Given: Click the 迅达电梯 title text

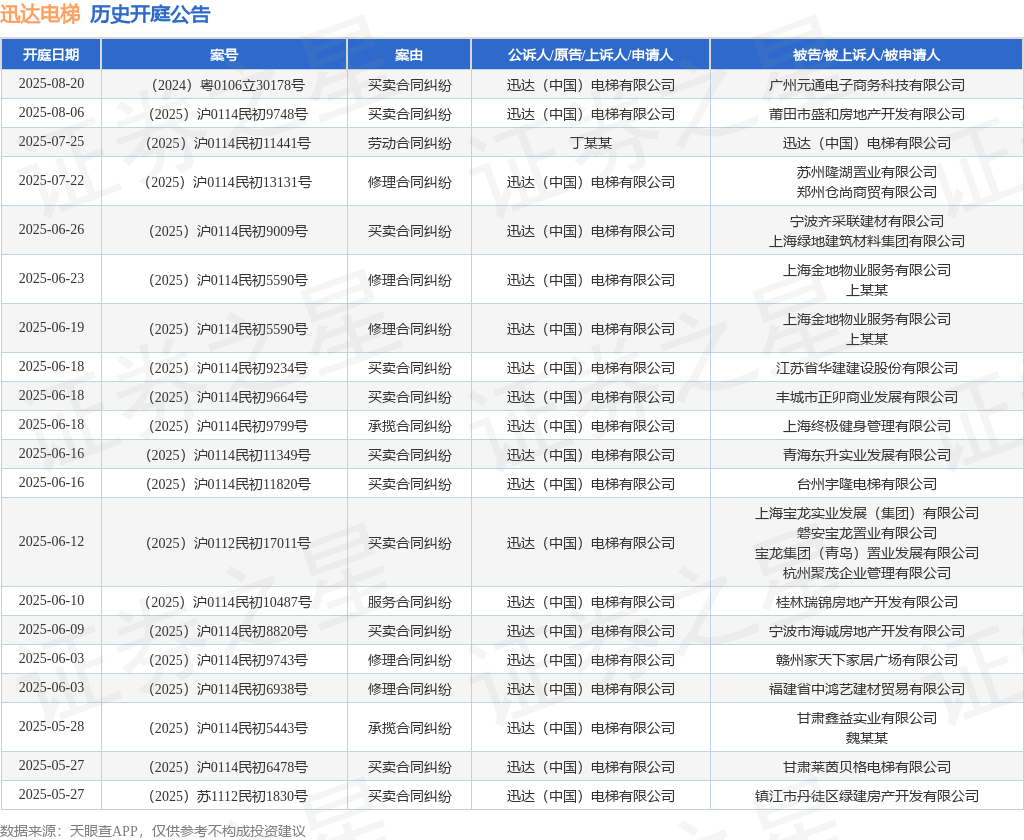Looking at the screenshot, I should point(40,14).
